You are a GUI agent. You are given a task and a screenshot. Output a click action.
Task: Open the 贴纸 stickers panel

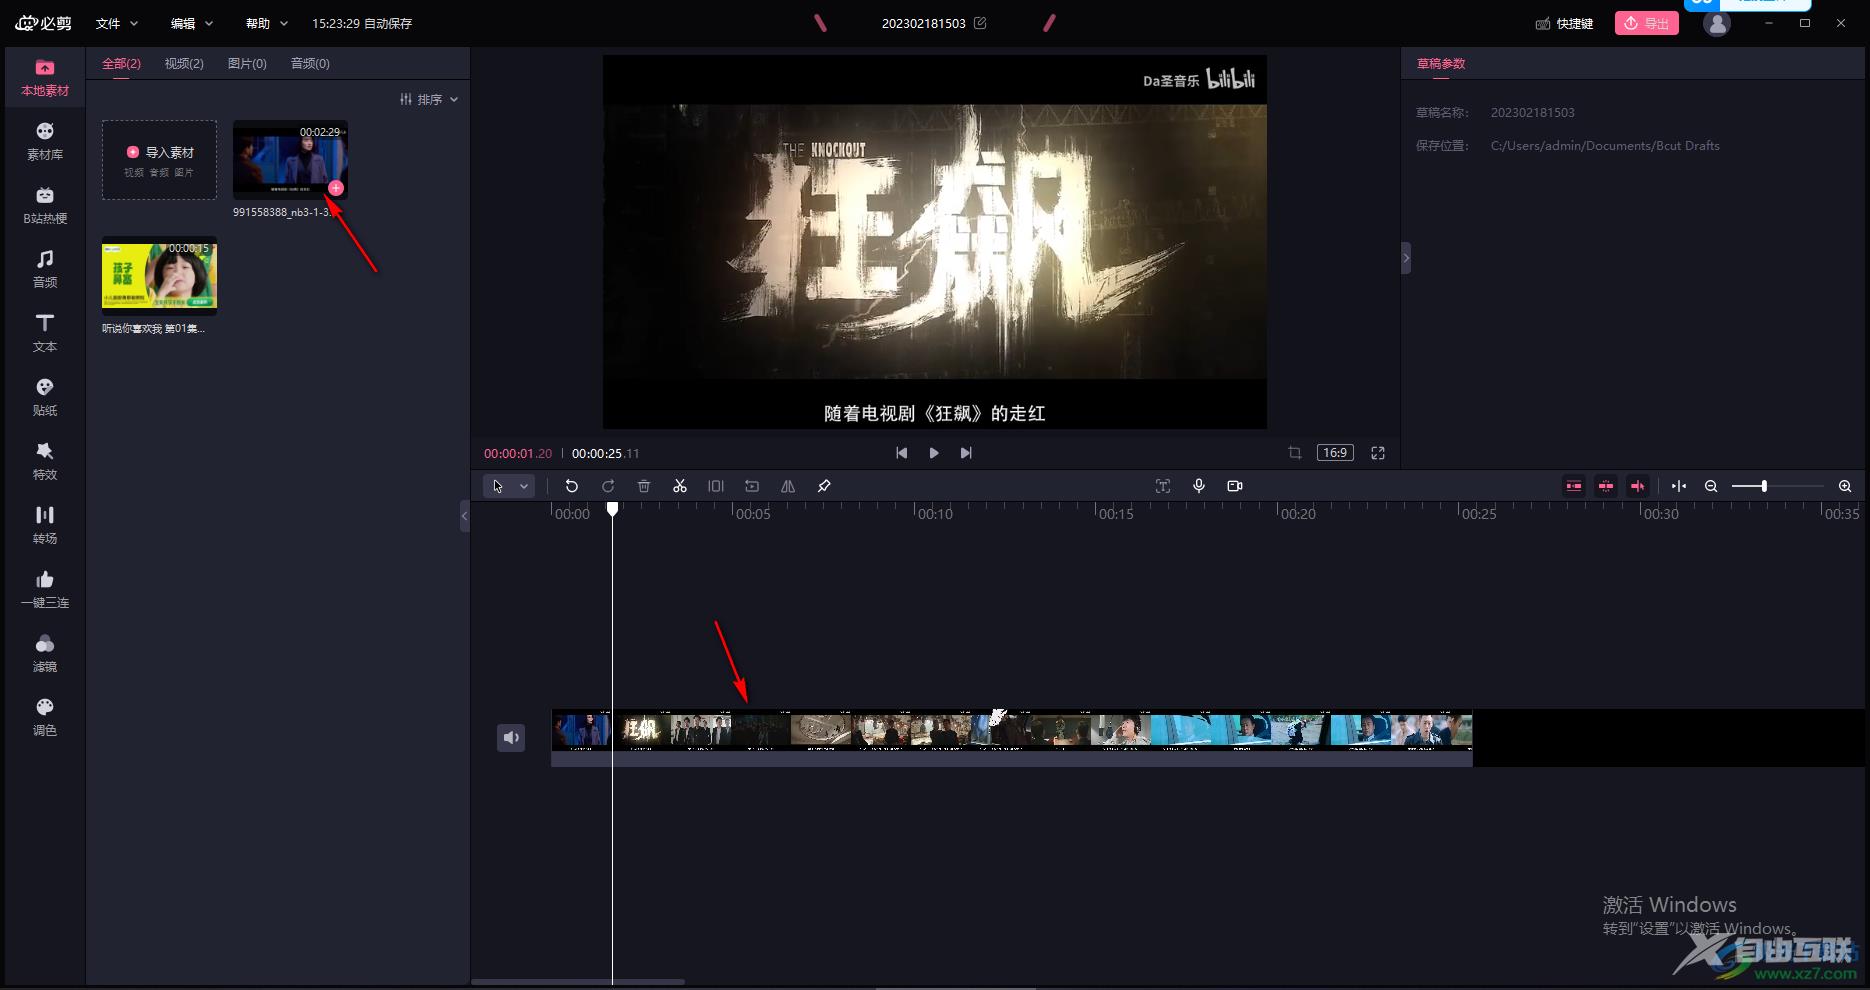click(45, 398)
